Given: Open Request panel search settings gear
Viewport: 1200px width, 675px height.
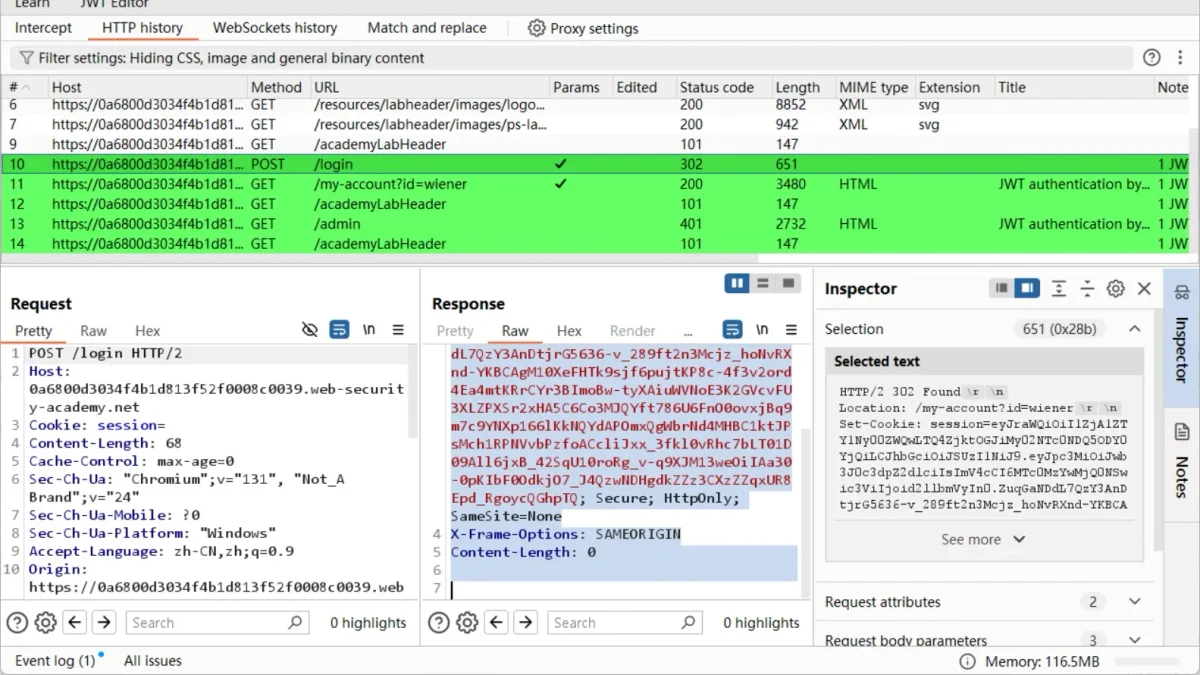Looking at the screenshot, I should pos(45,623).
